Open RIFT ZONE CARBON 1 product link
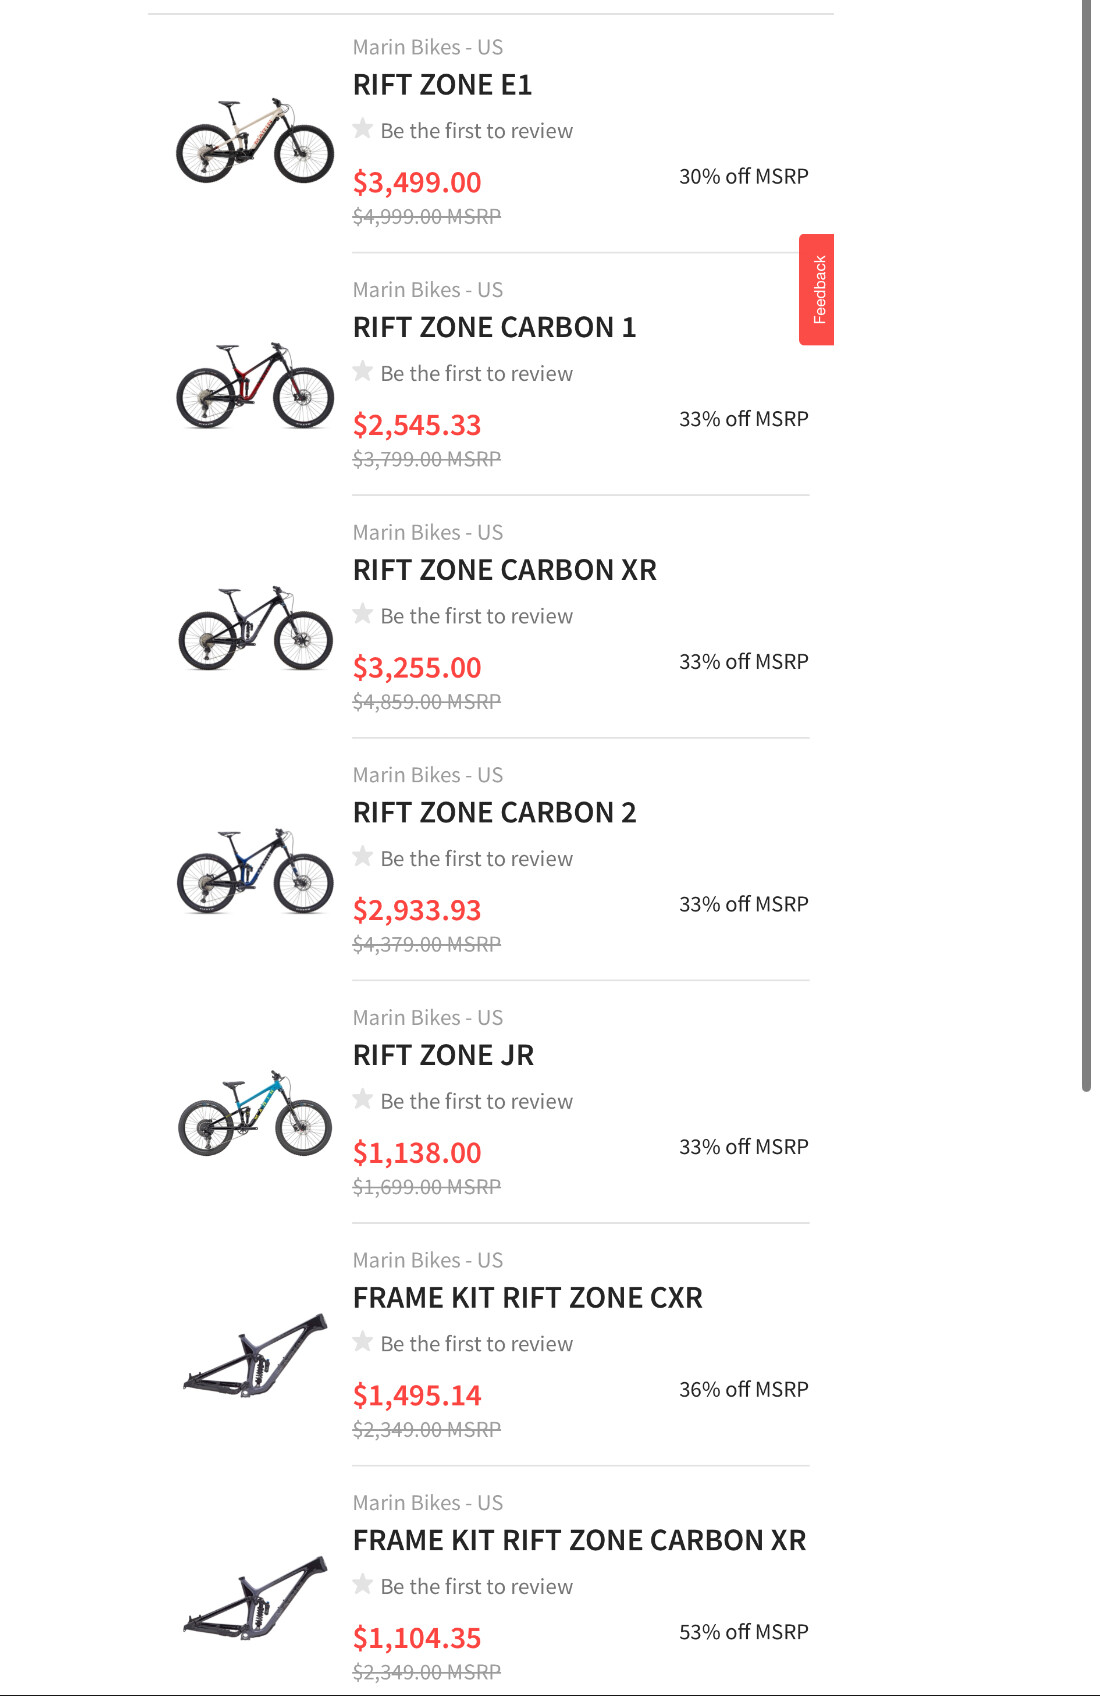Image resolution: width=1100 pixels, height=1696 pixels. 494,328
